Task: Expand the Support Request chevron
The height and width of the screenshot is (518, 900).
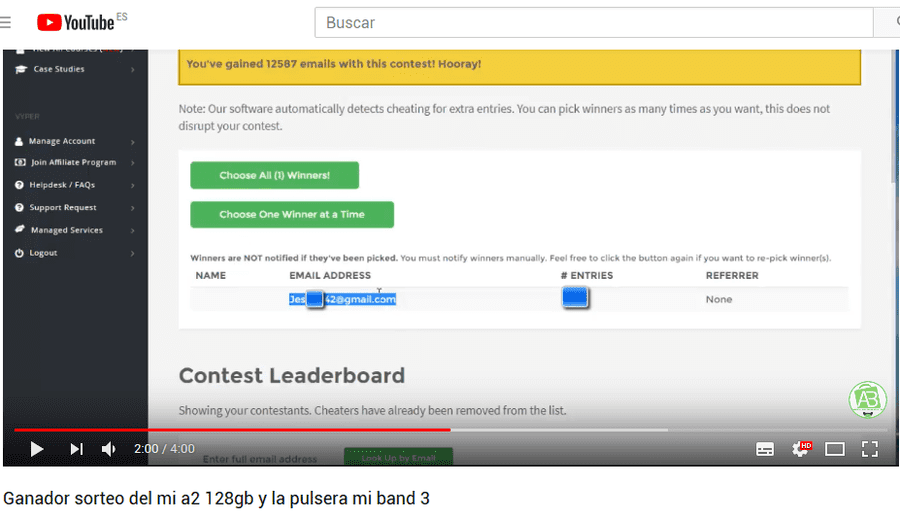Action: [133, 208]
